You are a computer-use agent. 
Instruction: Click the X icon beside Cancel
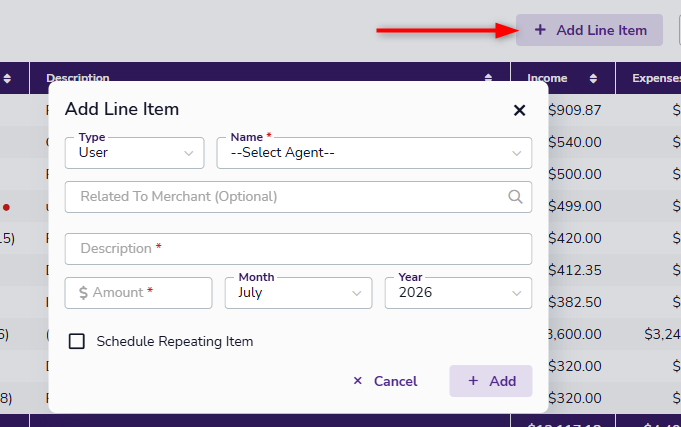pos(357,381)
